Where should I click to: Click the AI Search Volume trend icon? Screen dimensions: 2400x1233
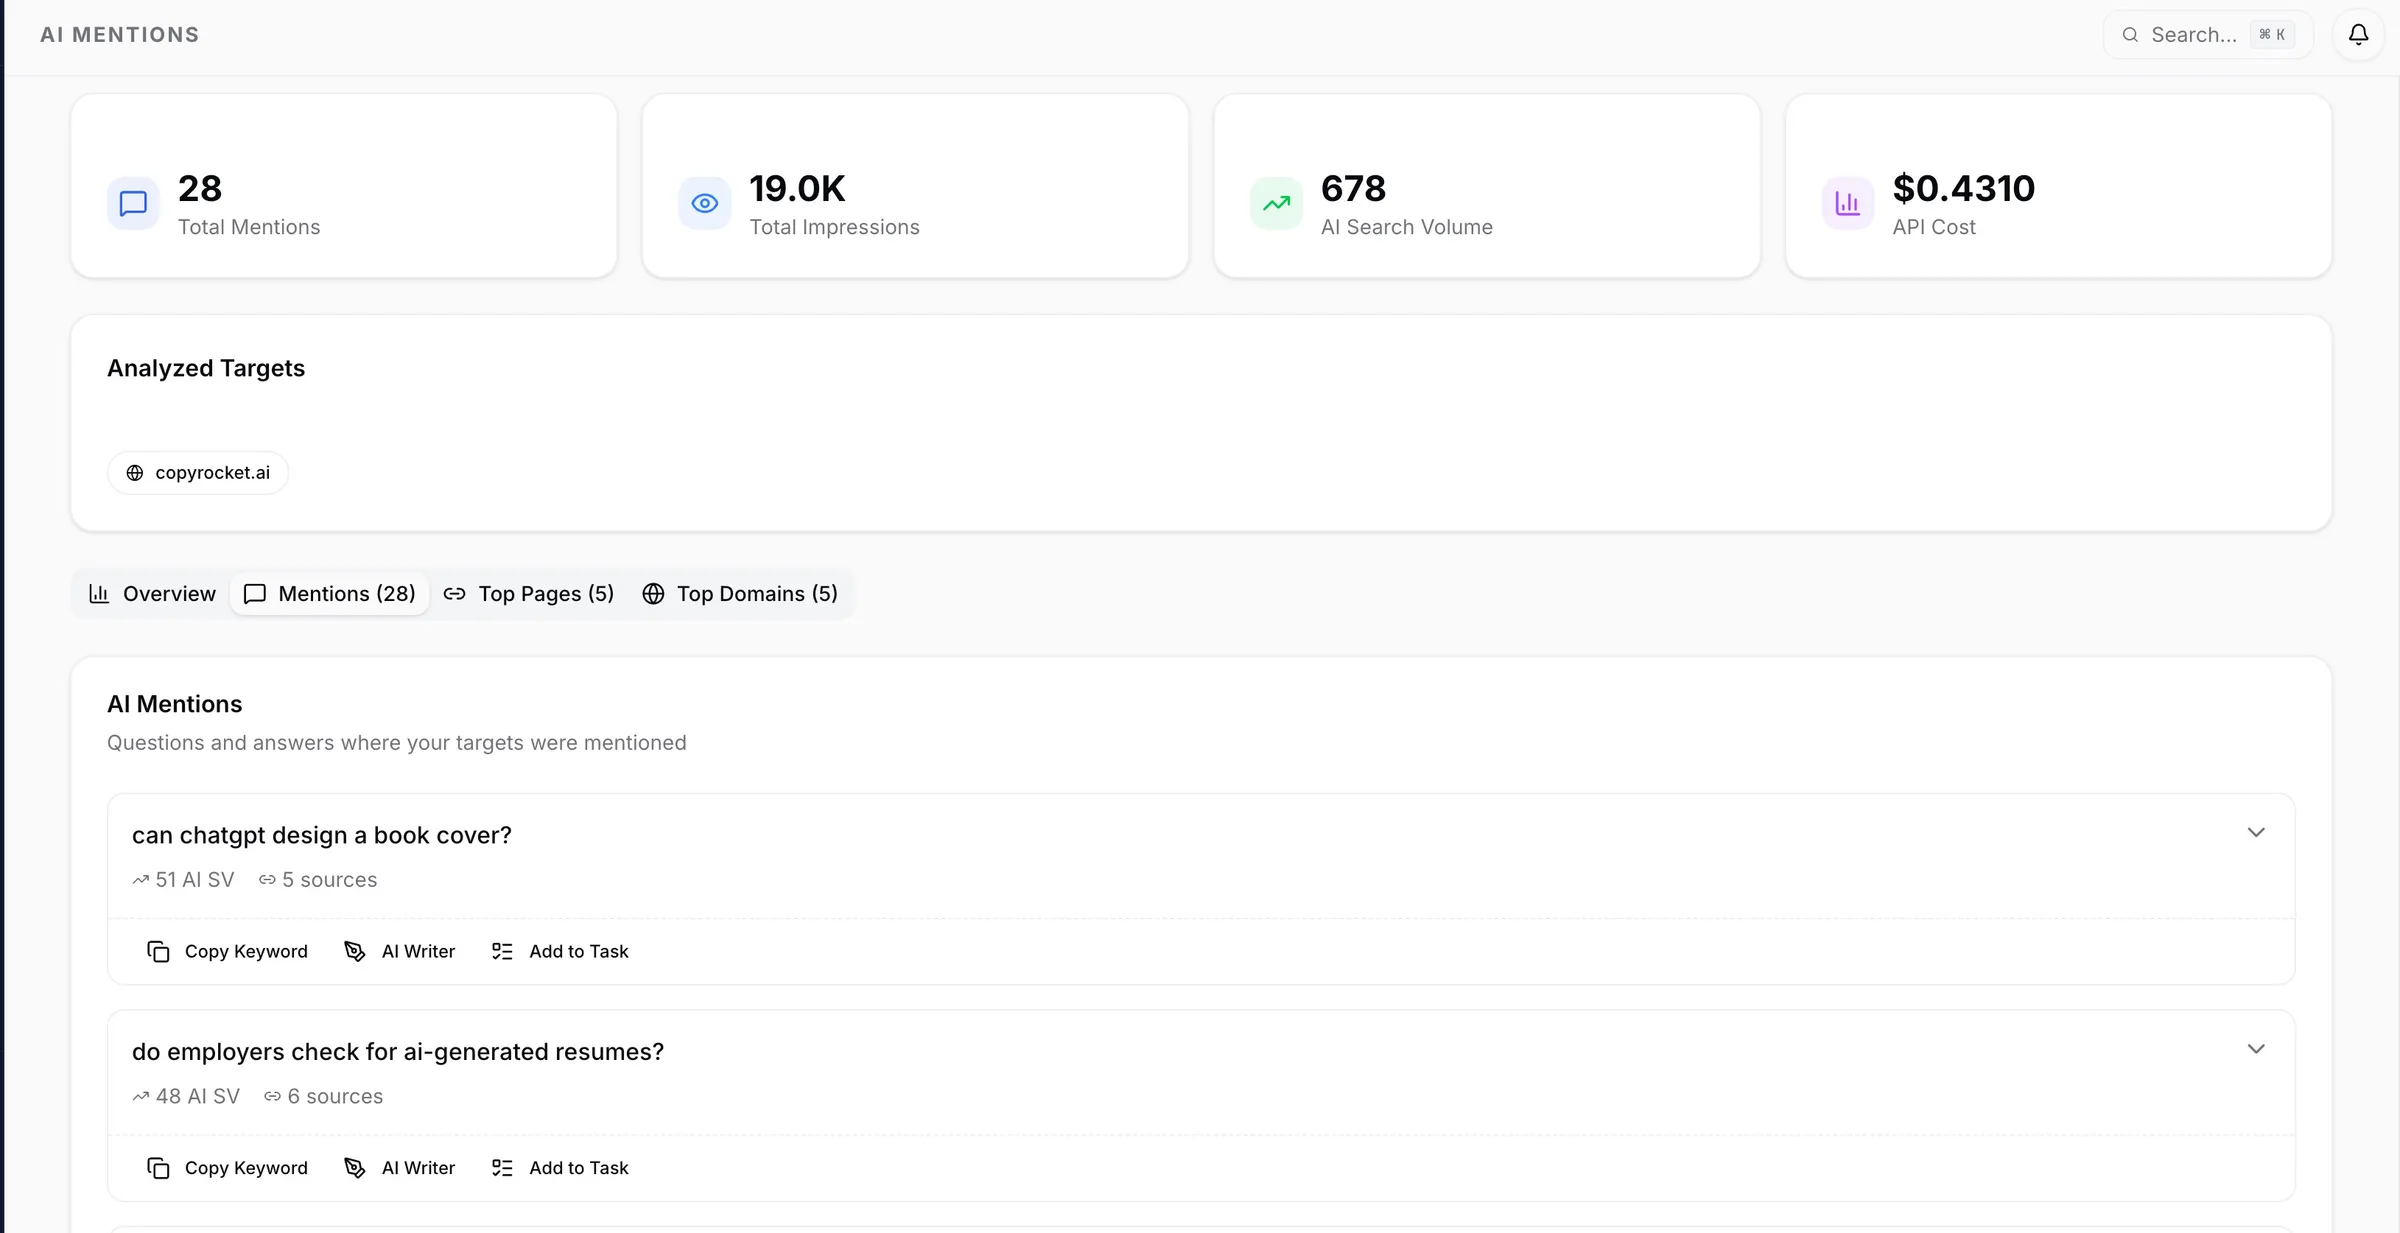1276,204
